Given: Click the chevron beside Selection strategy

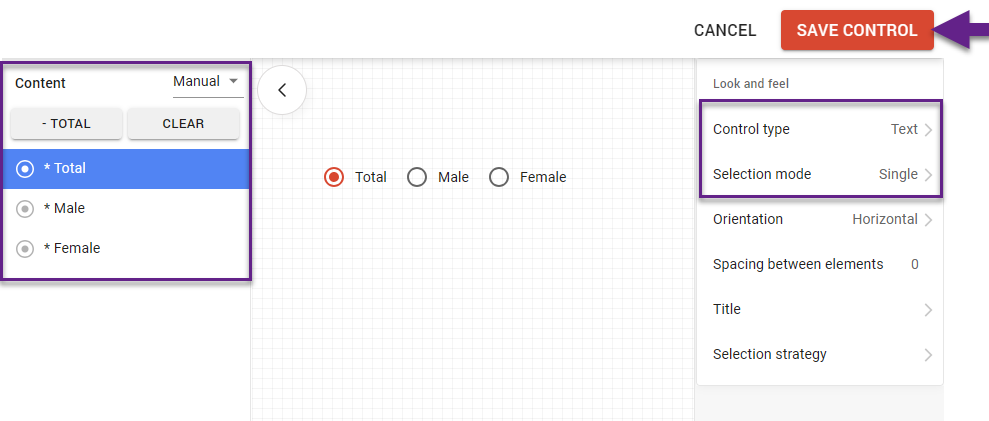Looking at the screenshot, I should tap(928, 355).
